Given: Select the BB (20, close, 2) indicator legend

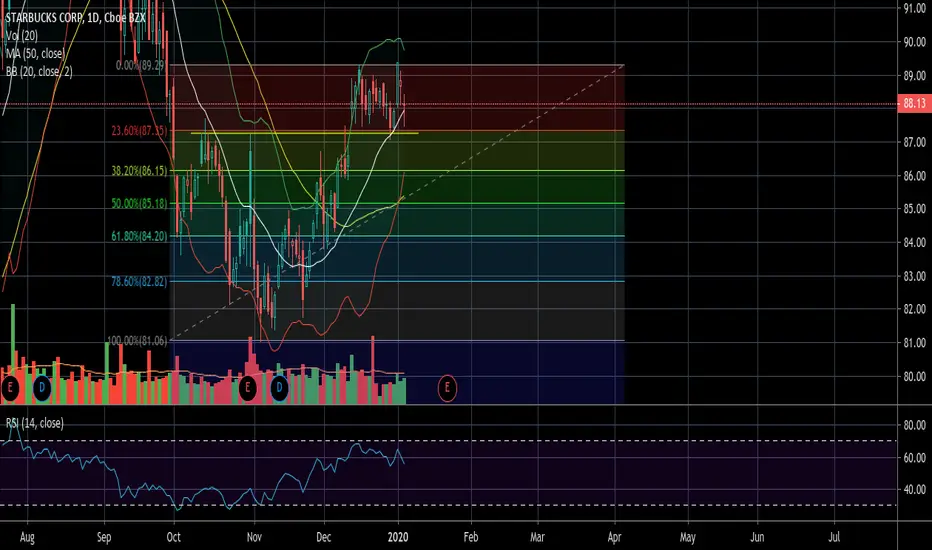Looking at the screenshot, I should 39,71.
